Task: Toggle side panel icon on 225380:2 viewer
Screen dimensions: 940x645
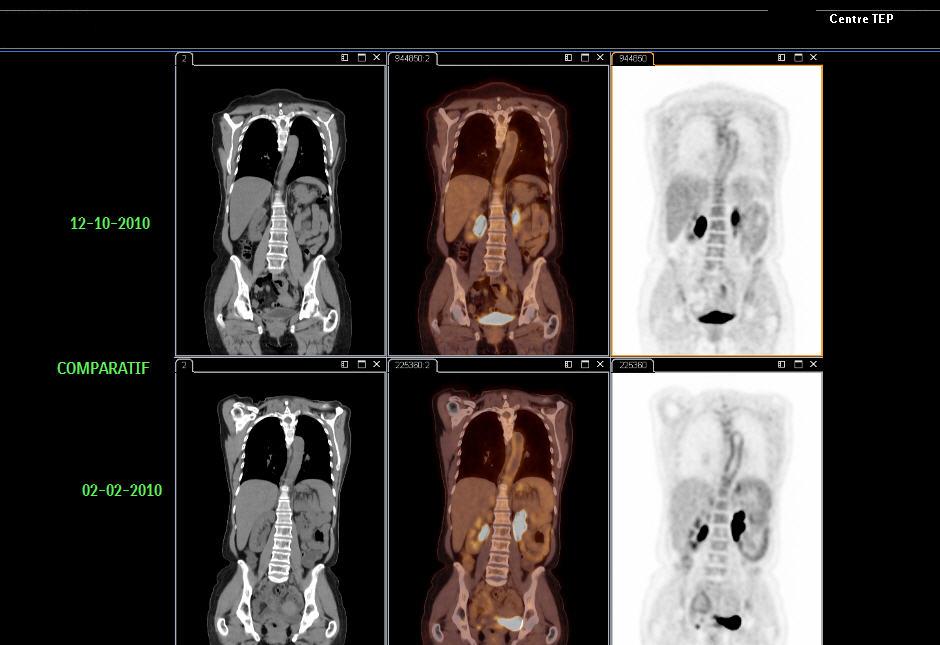Action: point(568,364)
